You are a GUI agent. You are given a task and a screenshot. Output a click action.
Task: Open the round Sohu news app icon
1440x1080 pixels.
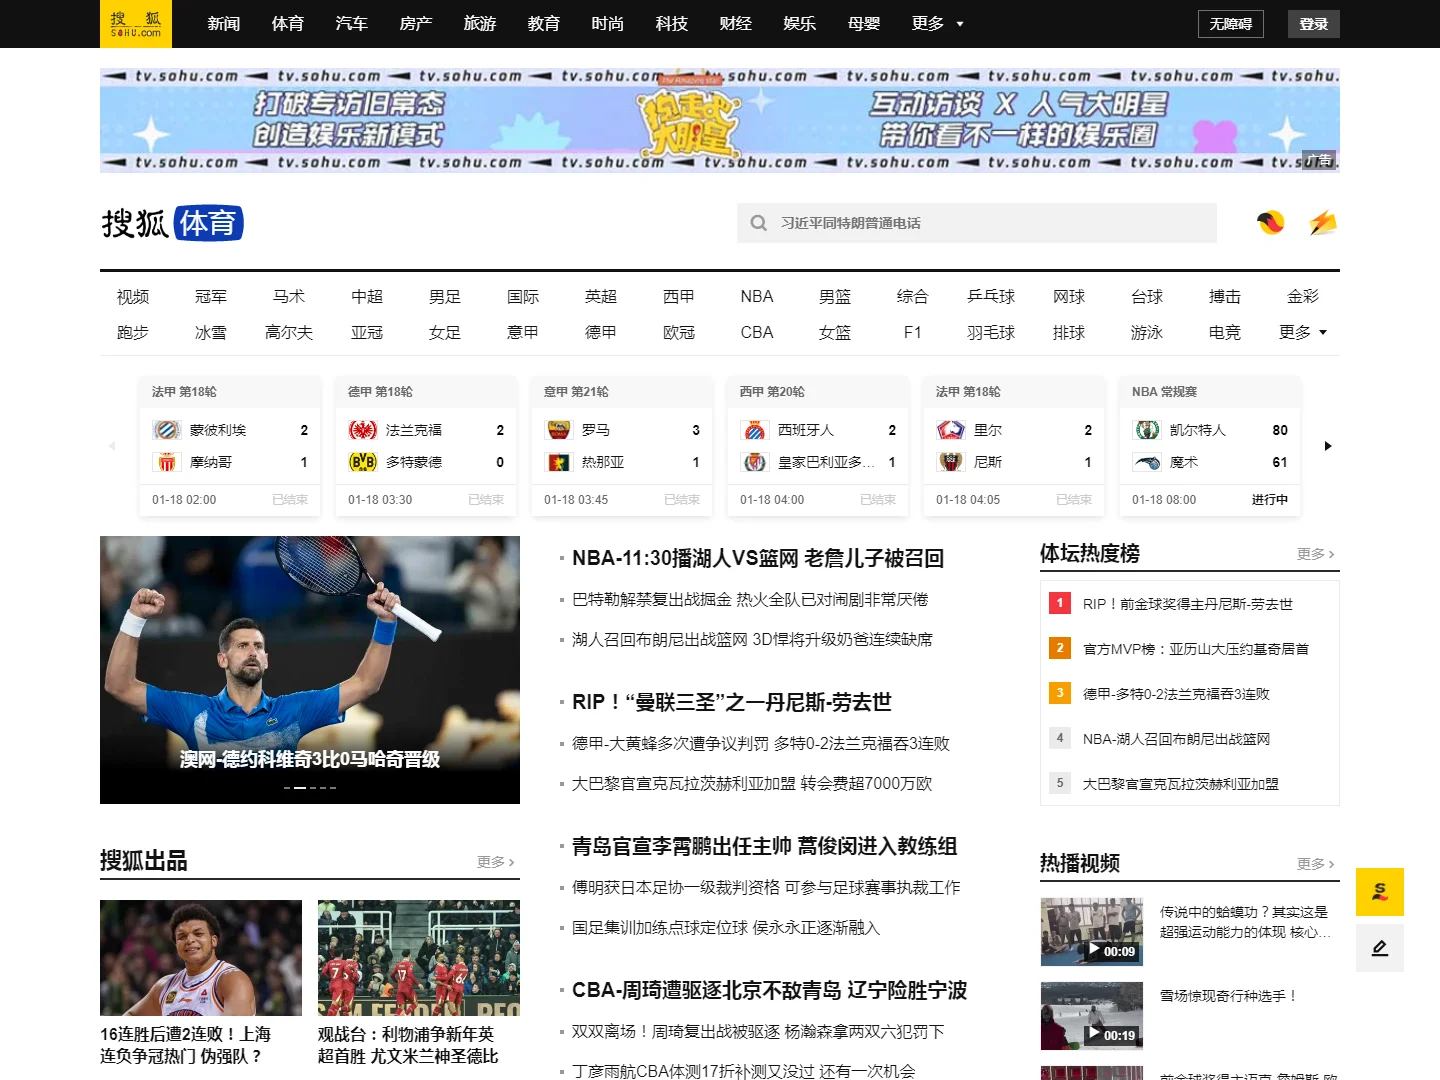(x=1271, y=223)
